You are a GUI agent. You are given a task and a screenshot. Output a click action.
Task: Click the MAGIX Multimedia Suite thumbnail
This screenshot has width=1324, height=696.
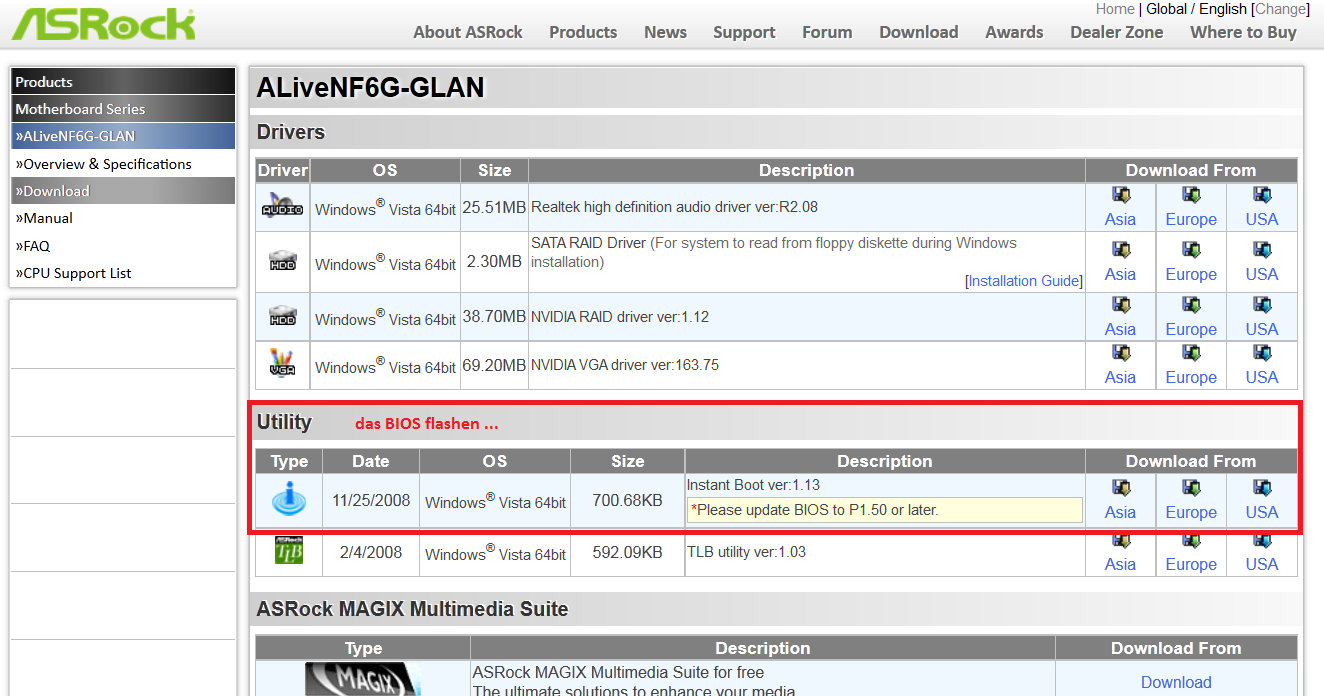click(361, 679)
